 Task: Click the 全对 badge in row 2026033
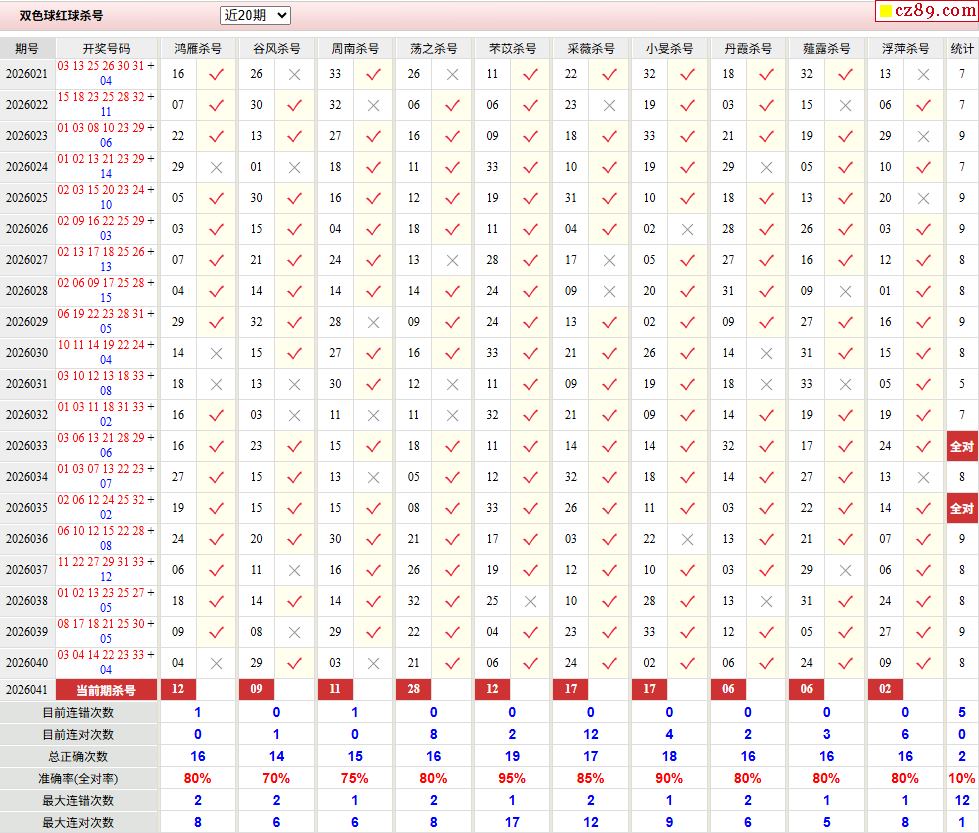tap(962, 446)
